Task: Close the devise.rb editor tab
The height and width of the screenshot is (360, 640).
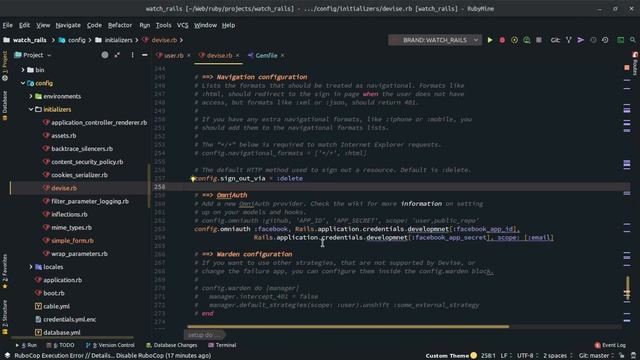Action: (x=238, y=56)
